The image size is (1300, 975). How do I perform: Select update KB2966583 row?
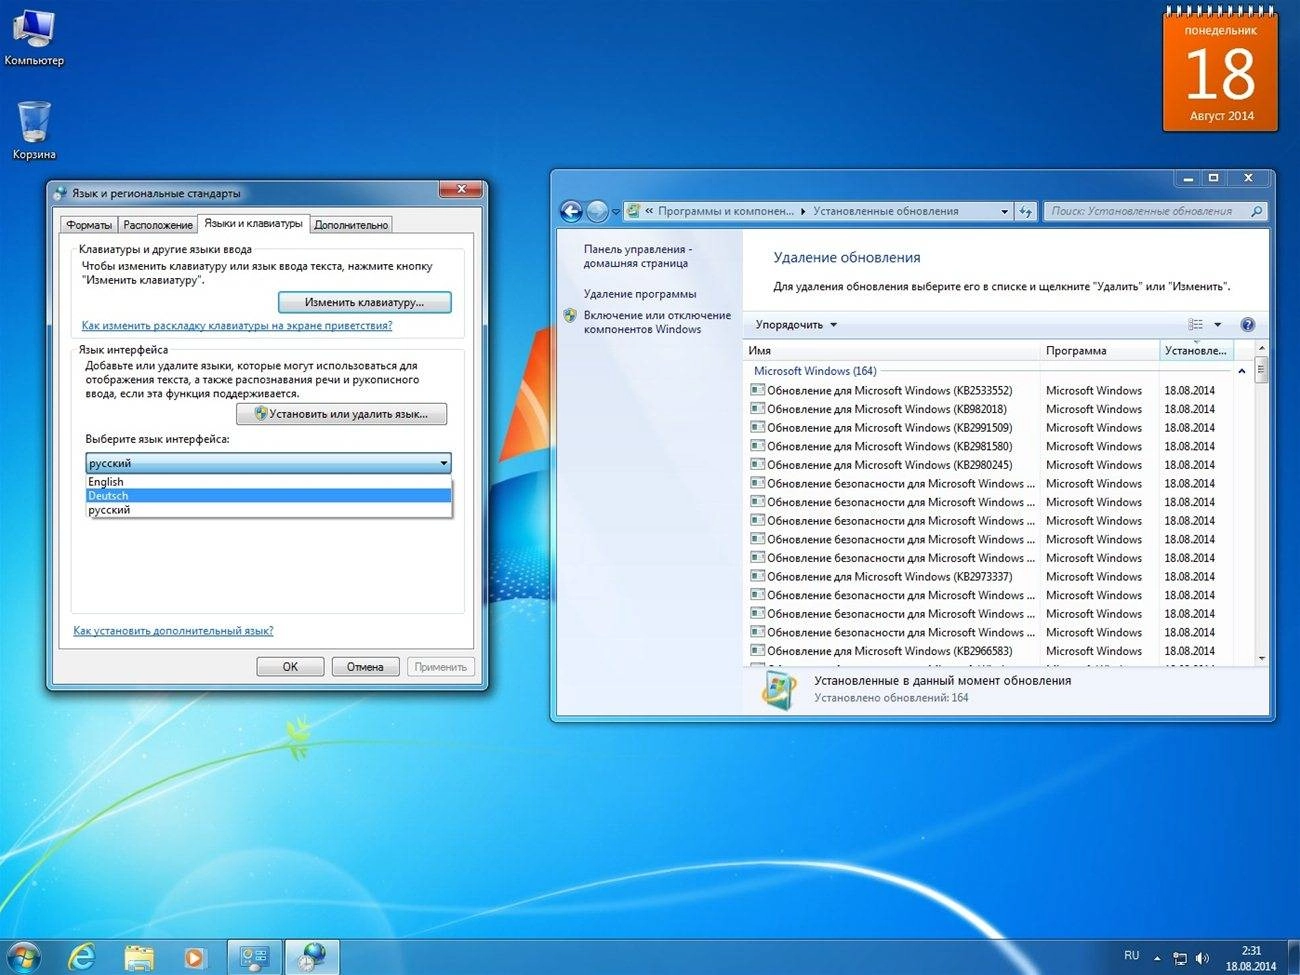tap(990, 651)
